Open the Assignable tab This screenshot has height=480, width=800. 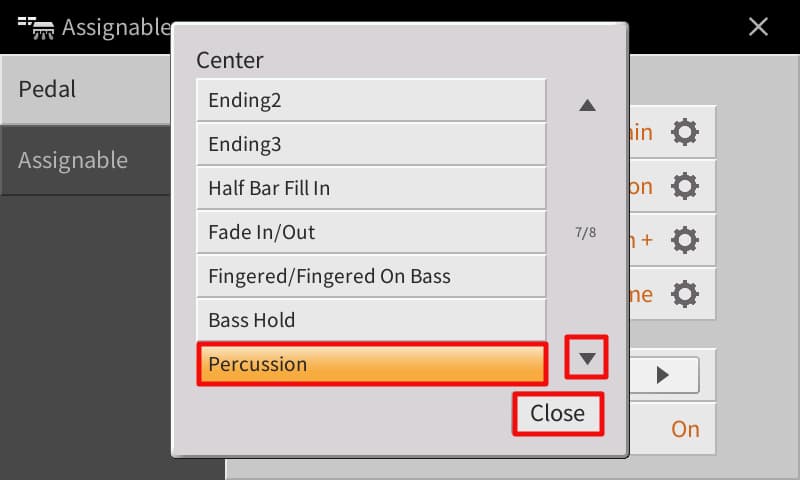pyautogui.click(x=85, y=160)
